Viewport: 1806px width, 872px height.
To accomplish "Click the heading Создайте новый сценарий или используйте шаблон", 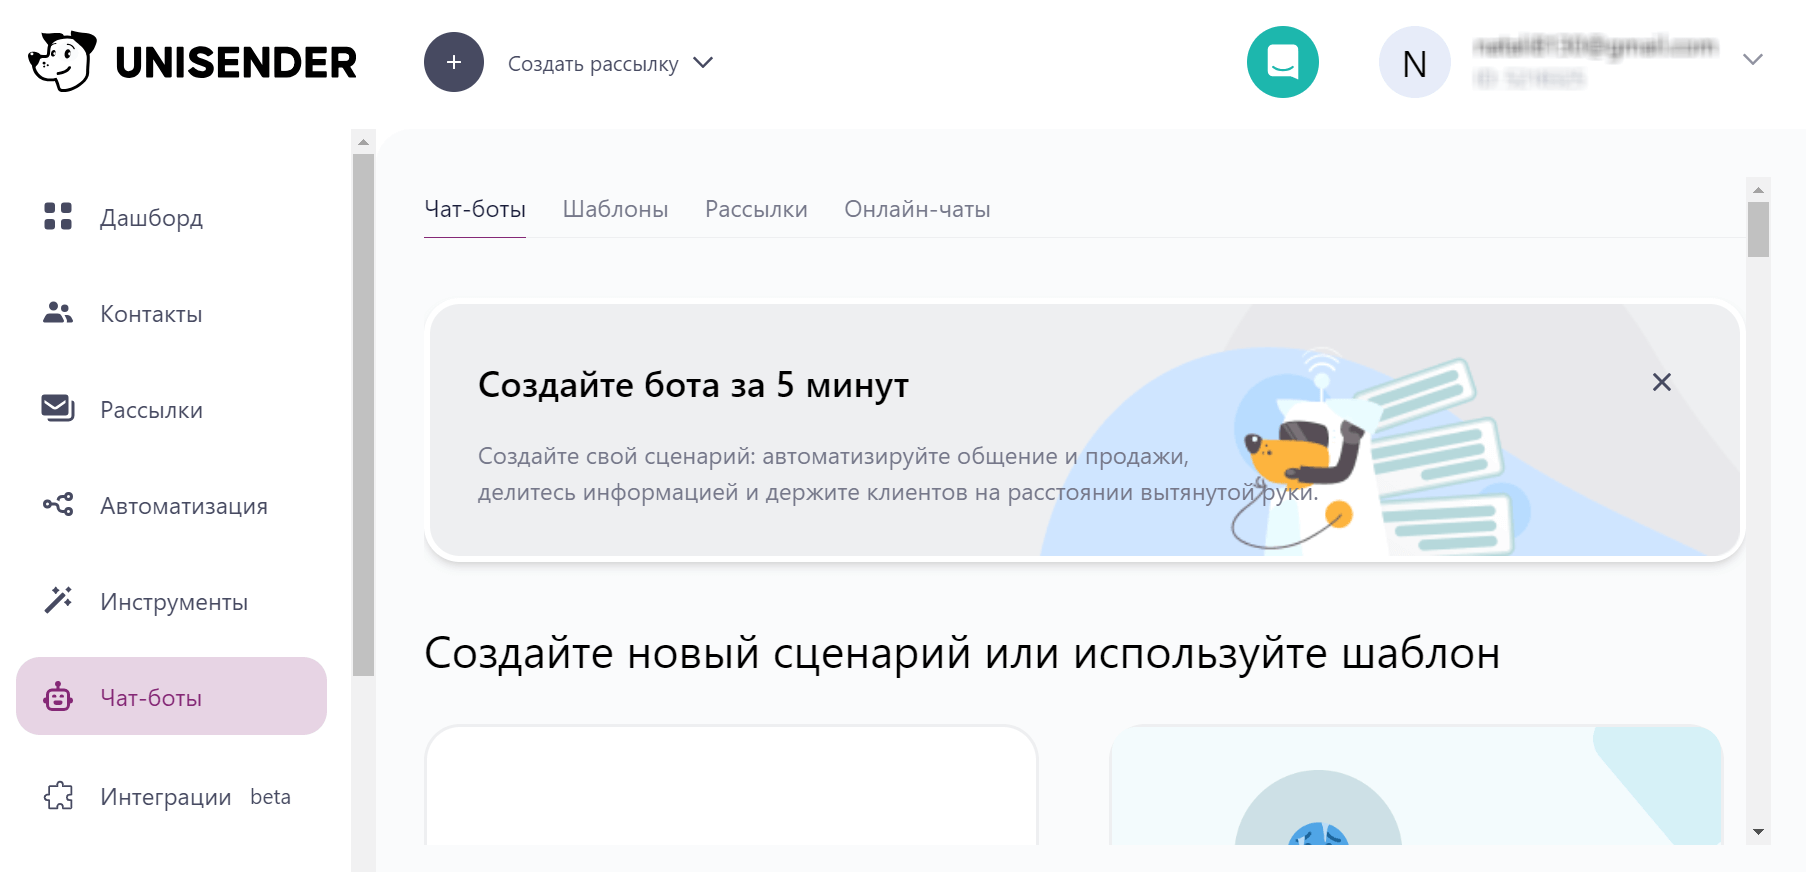I will click(x=962, y=653).
